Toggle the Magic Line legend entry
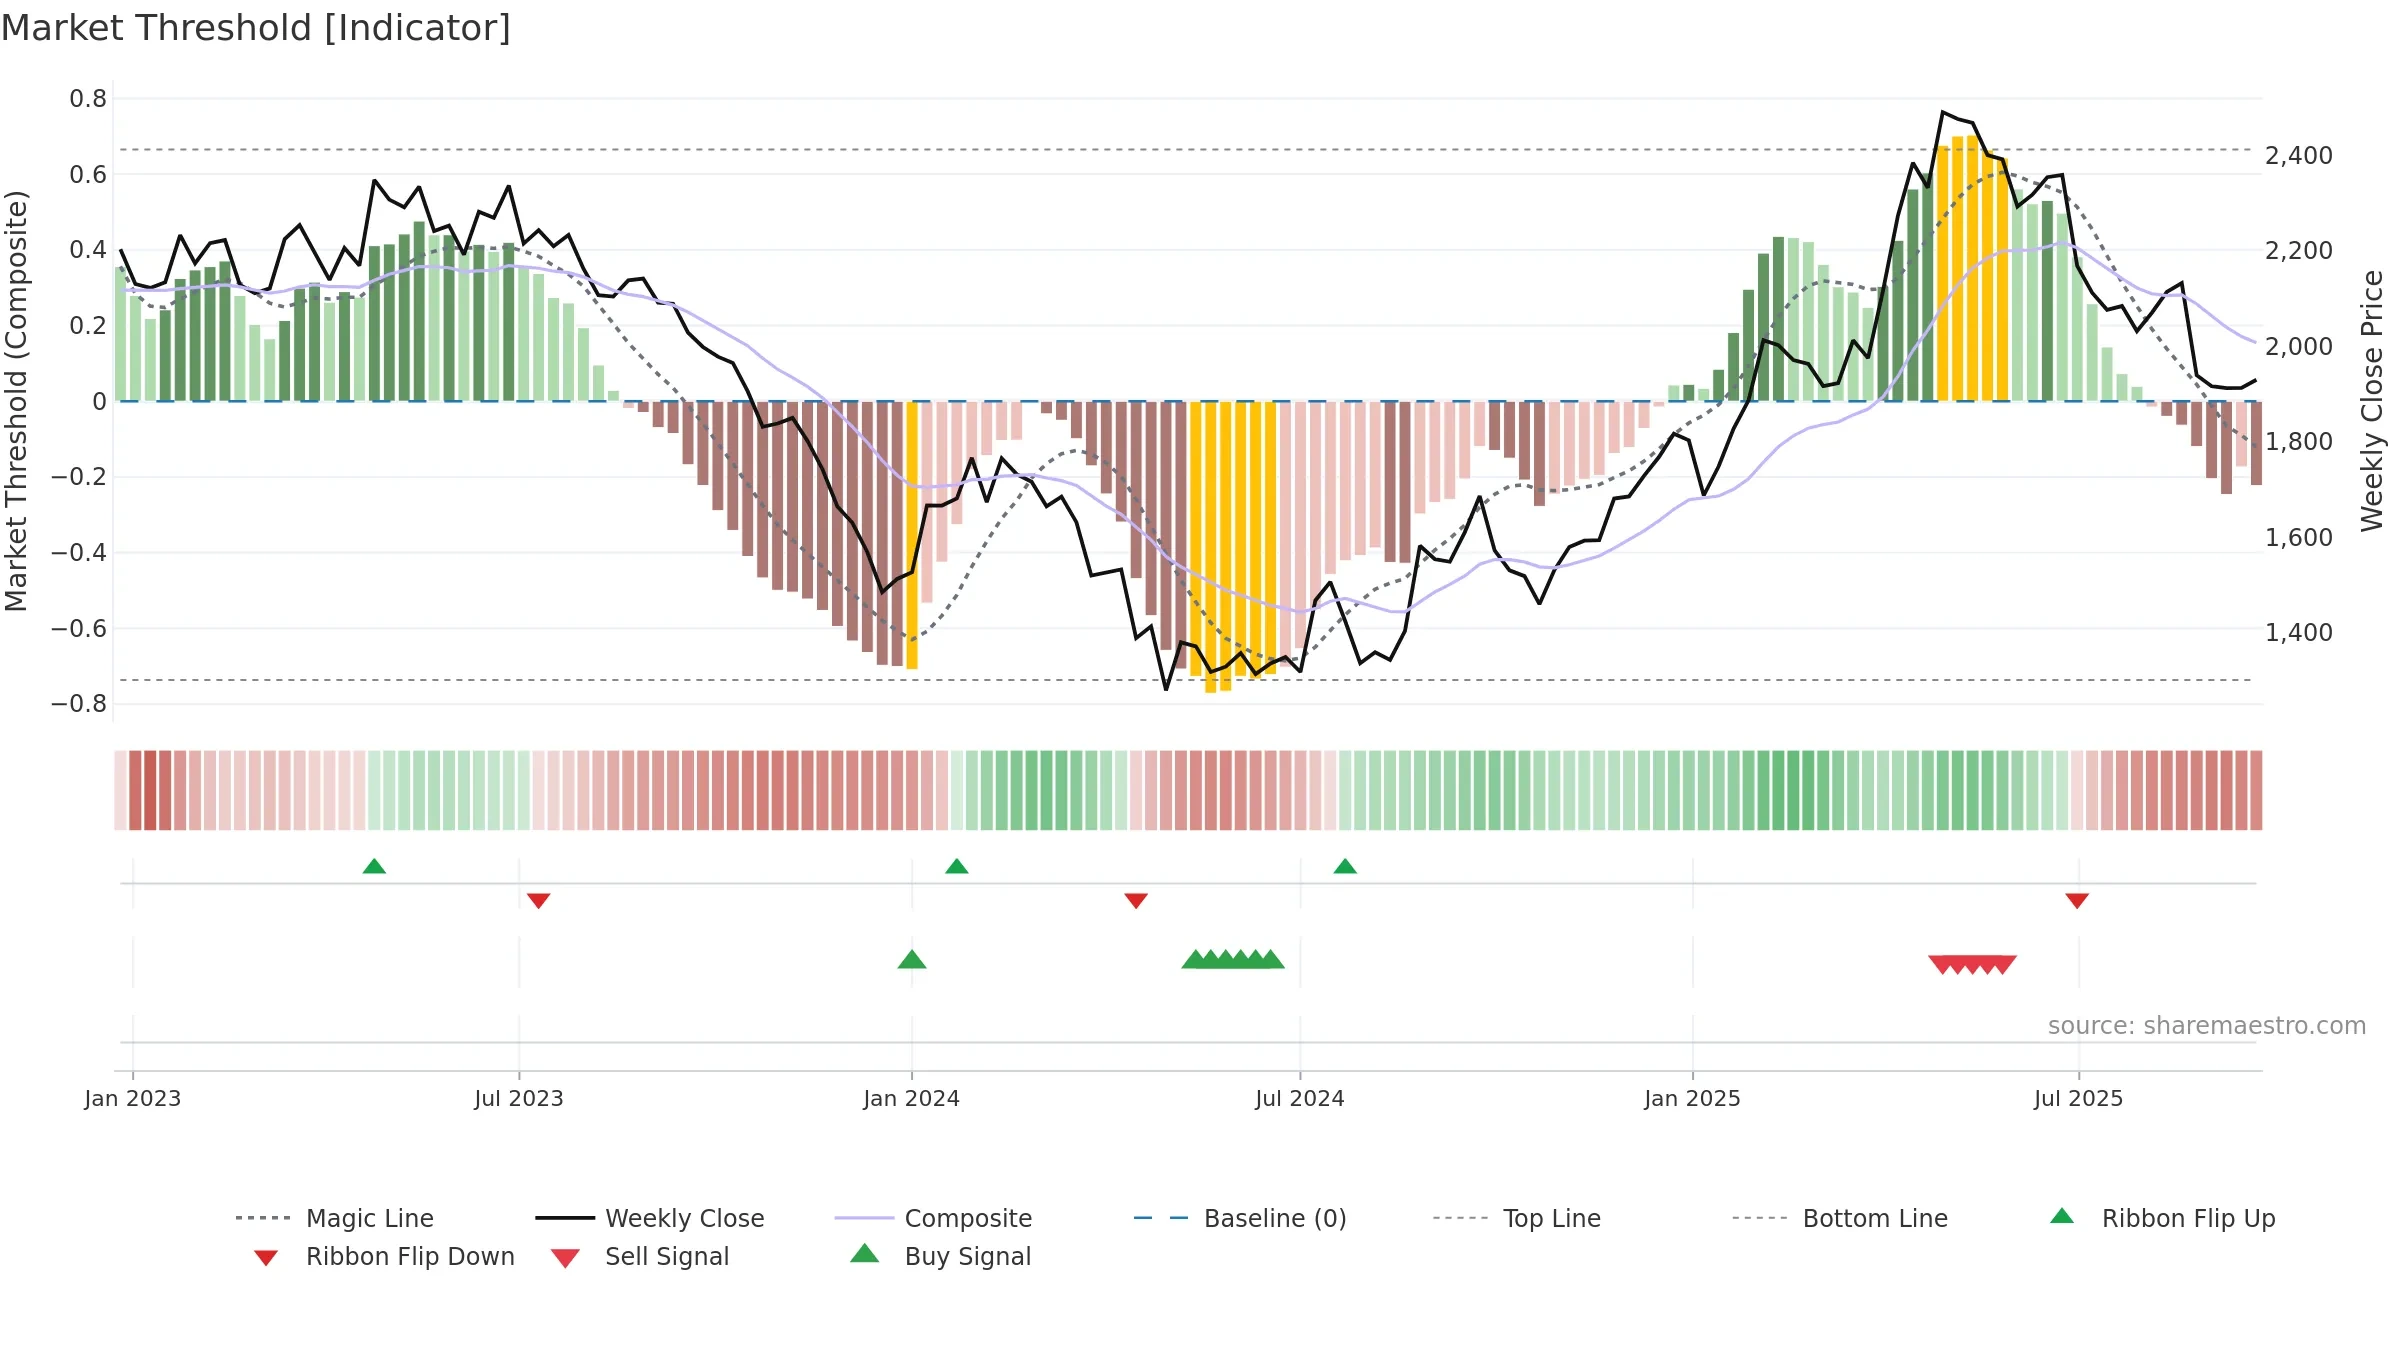2400x1350 pixels. [x=334, y=1218]
